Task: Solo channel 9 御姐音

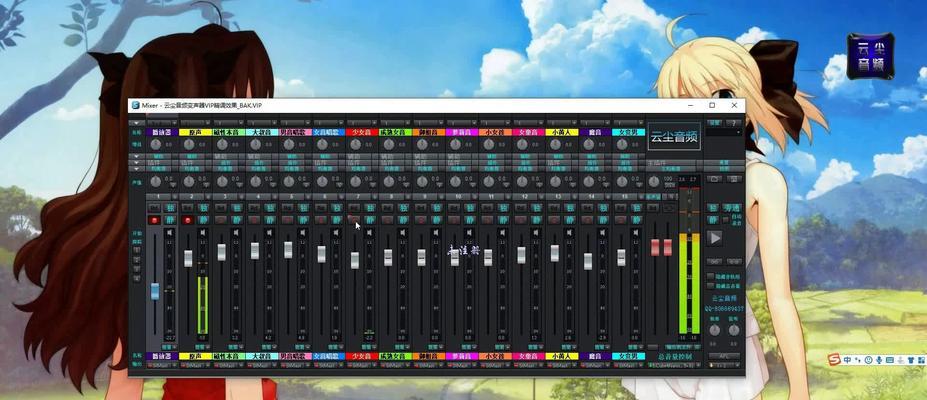Action: (x=436, y=208)
